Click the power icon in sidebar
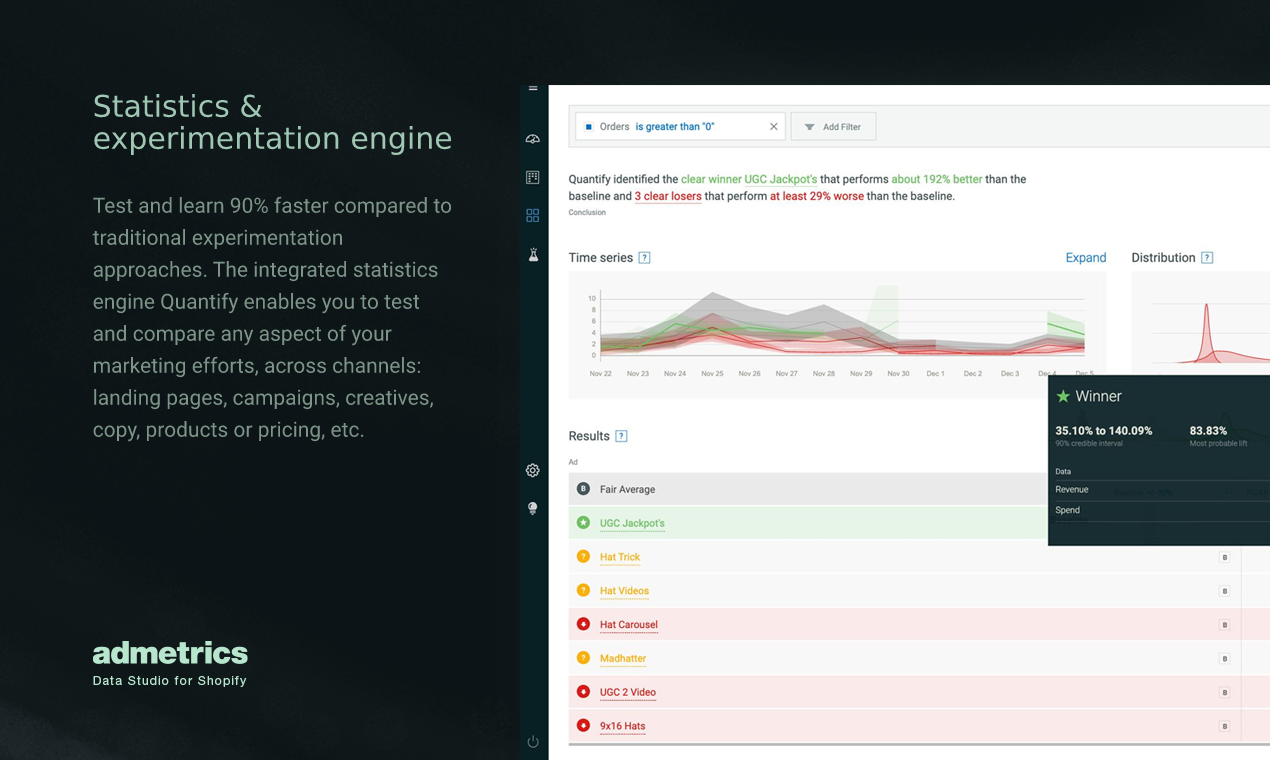 coord(533,741)
